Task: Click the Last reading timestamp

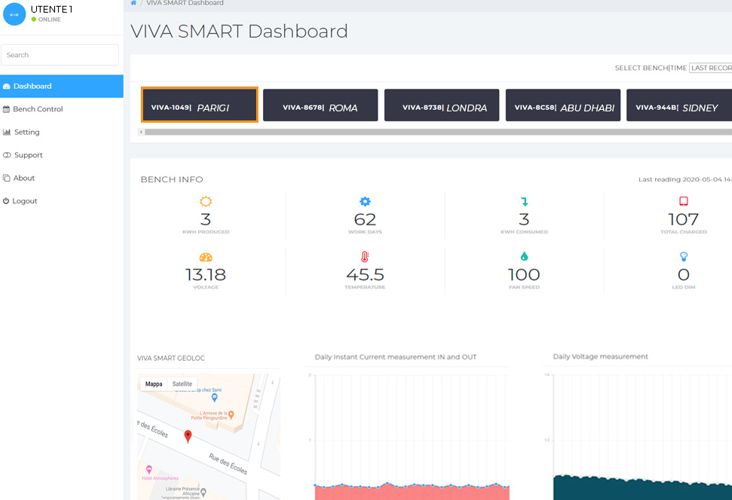Action: [x=685, y=179]
